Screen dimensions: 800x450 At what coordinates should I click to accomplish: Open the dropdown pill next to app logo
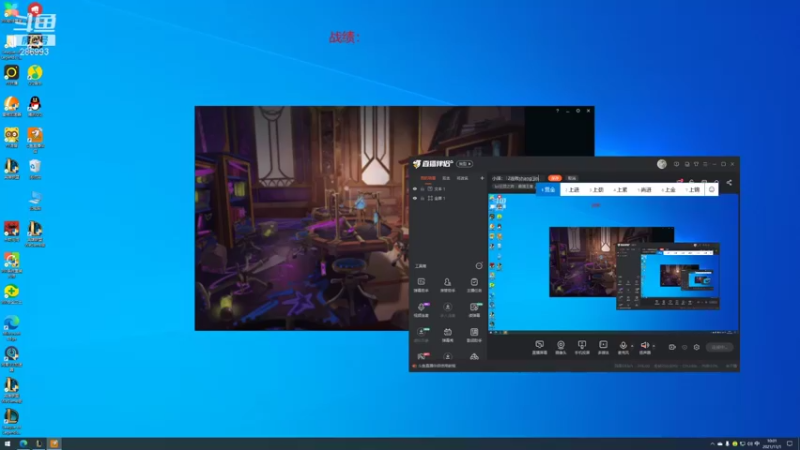pos(464,164)
